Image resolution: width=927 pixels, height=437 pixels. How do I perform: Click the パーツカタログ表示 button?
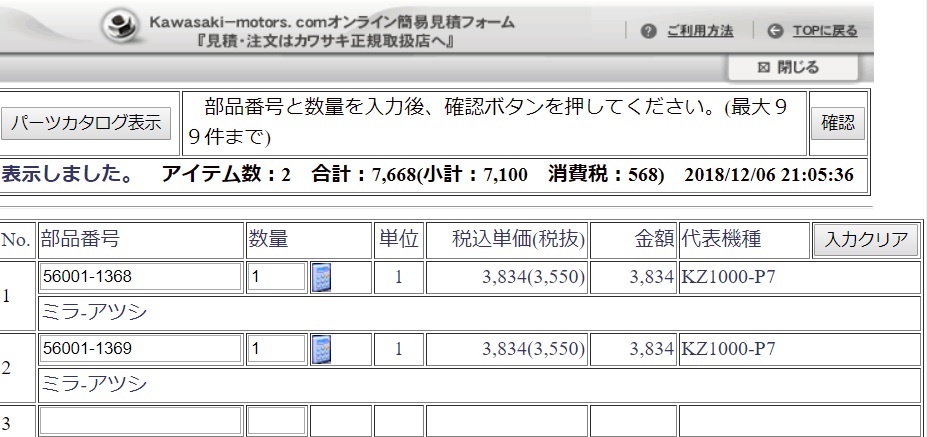(x=86, y=124)
